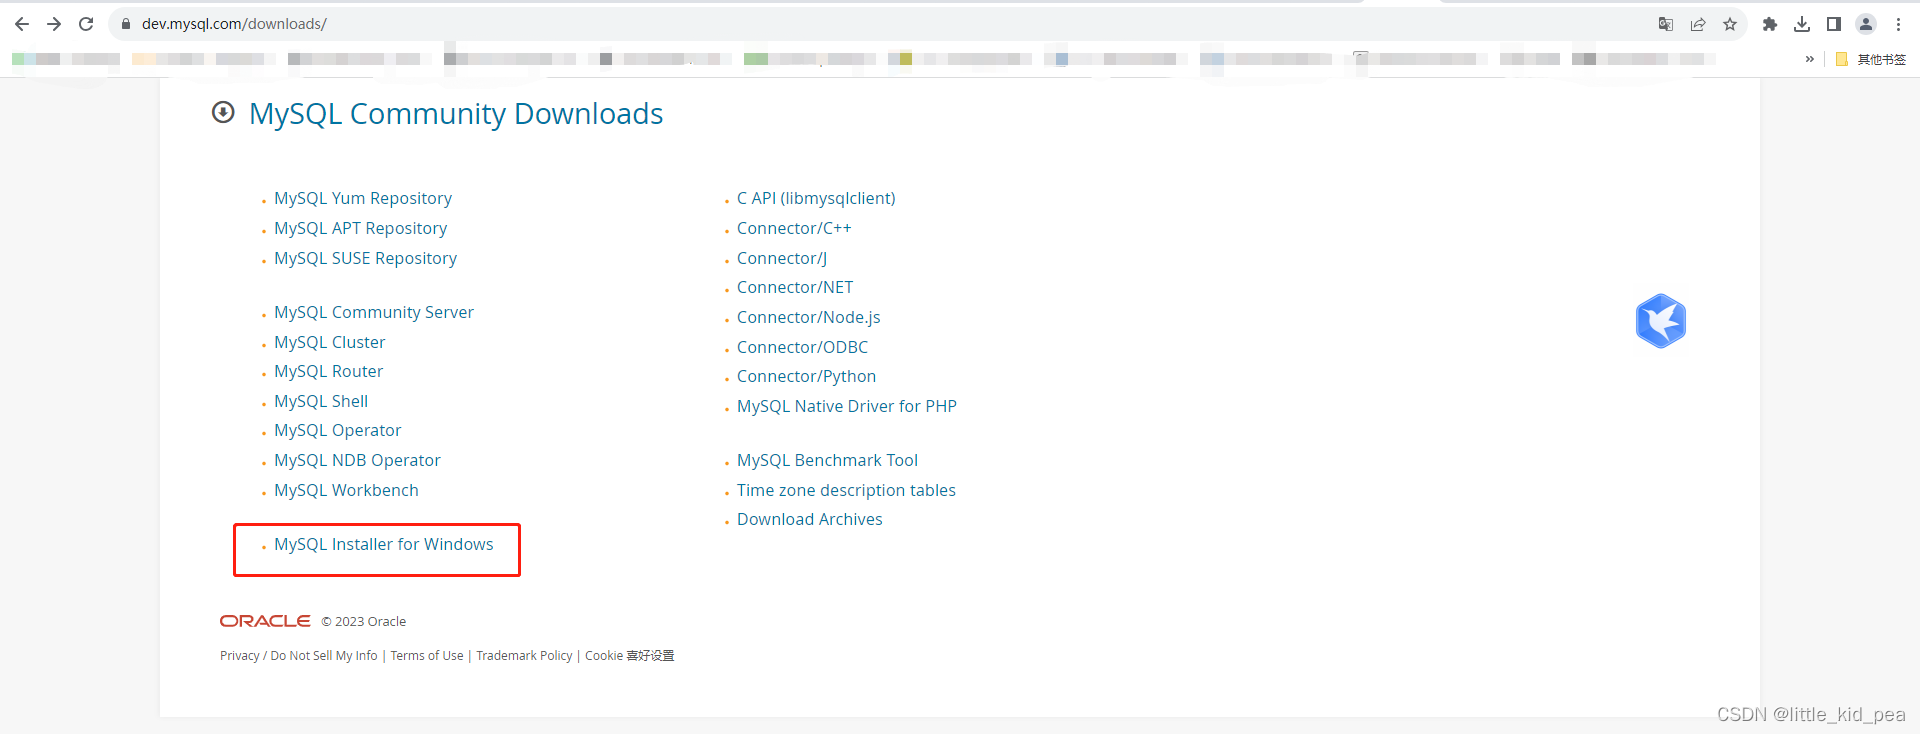Open the Chrome three-dot menu

click(1898, 24)
